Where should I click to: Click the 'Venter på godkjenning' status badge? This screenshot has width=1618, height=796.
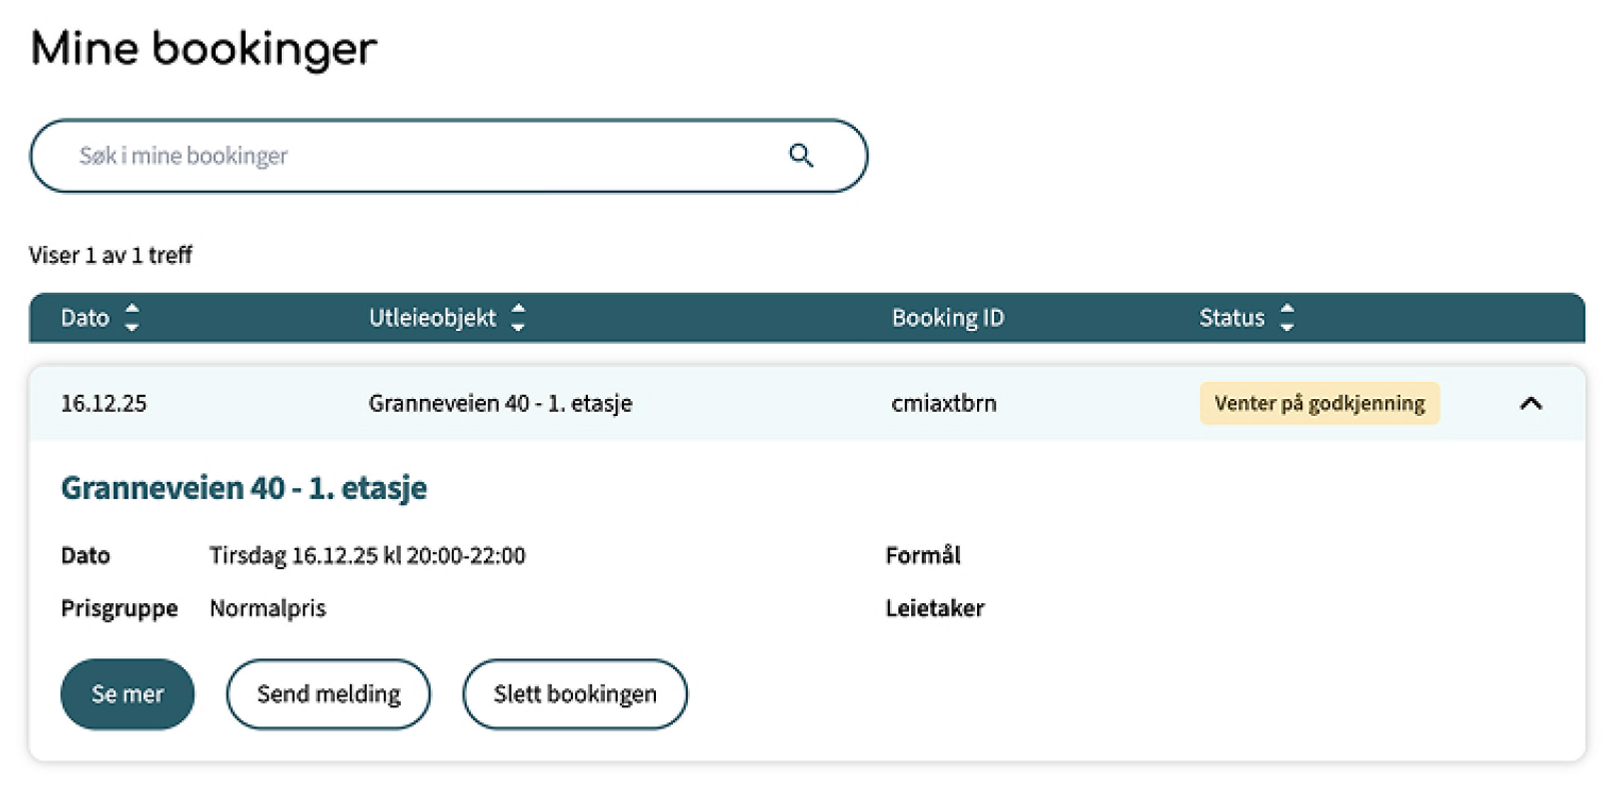point(1319,404)
